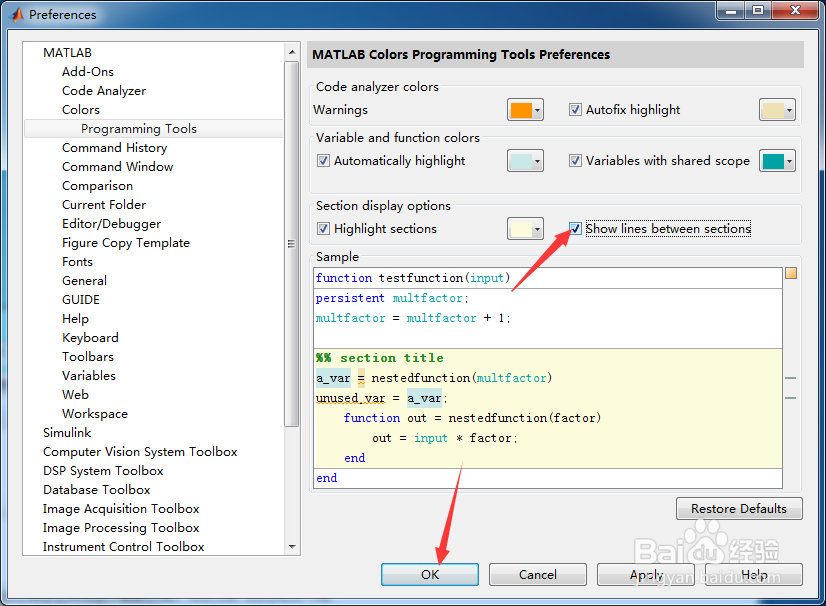The image size is (826, 606).
Task: Open Editor/Debugger preferences
Action: click(111, 223)
